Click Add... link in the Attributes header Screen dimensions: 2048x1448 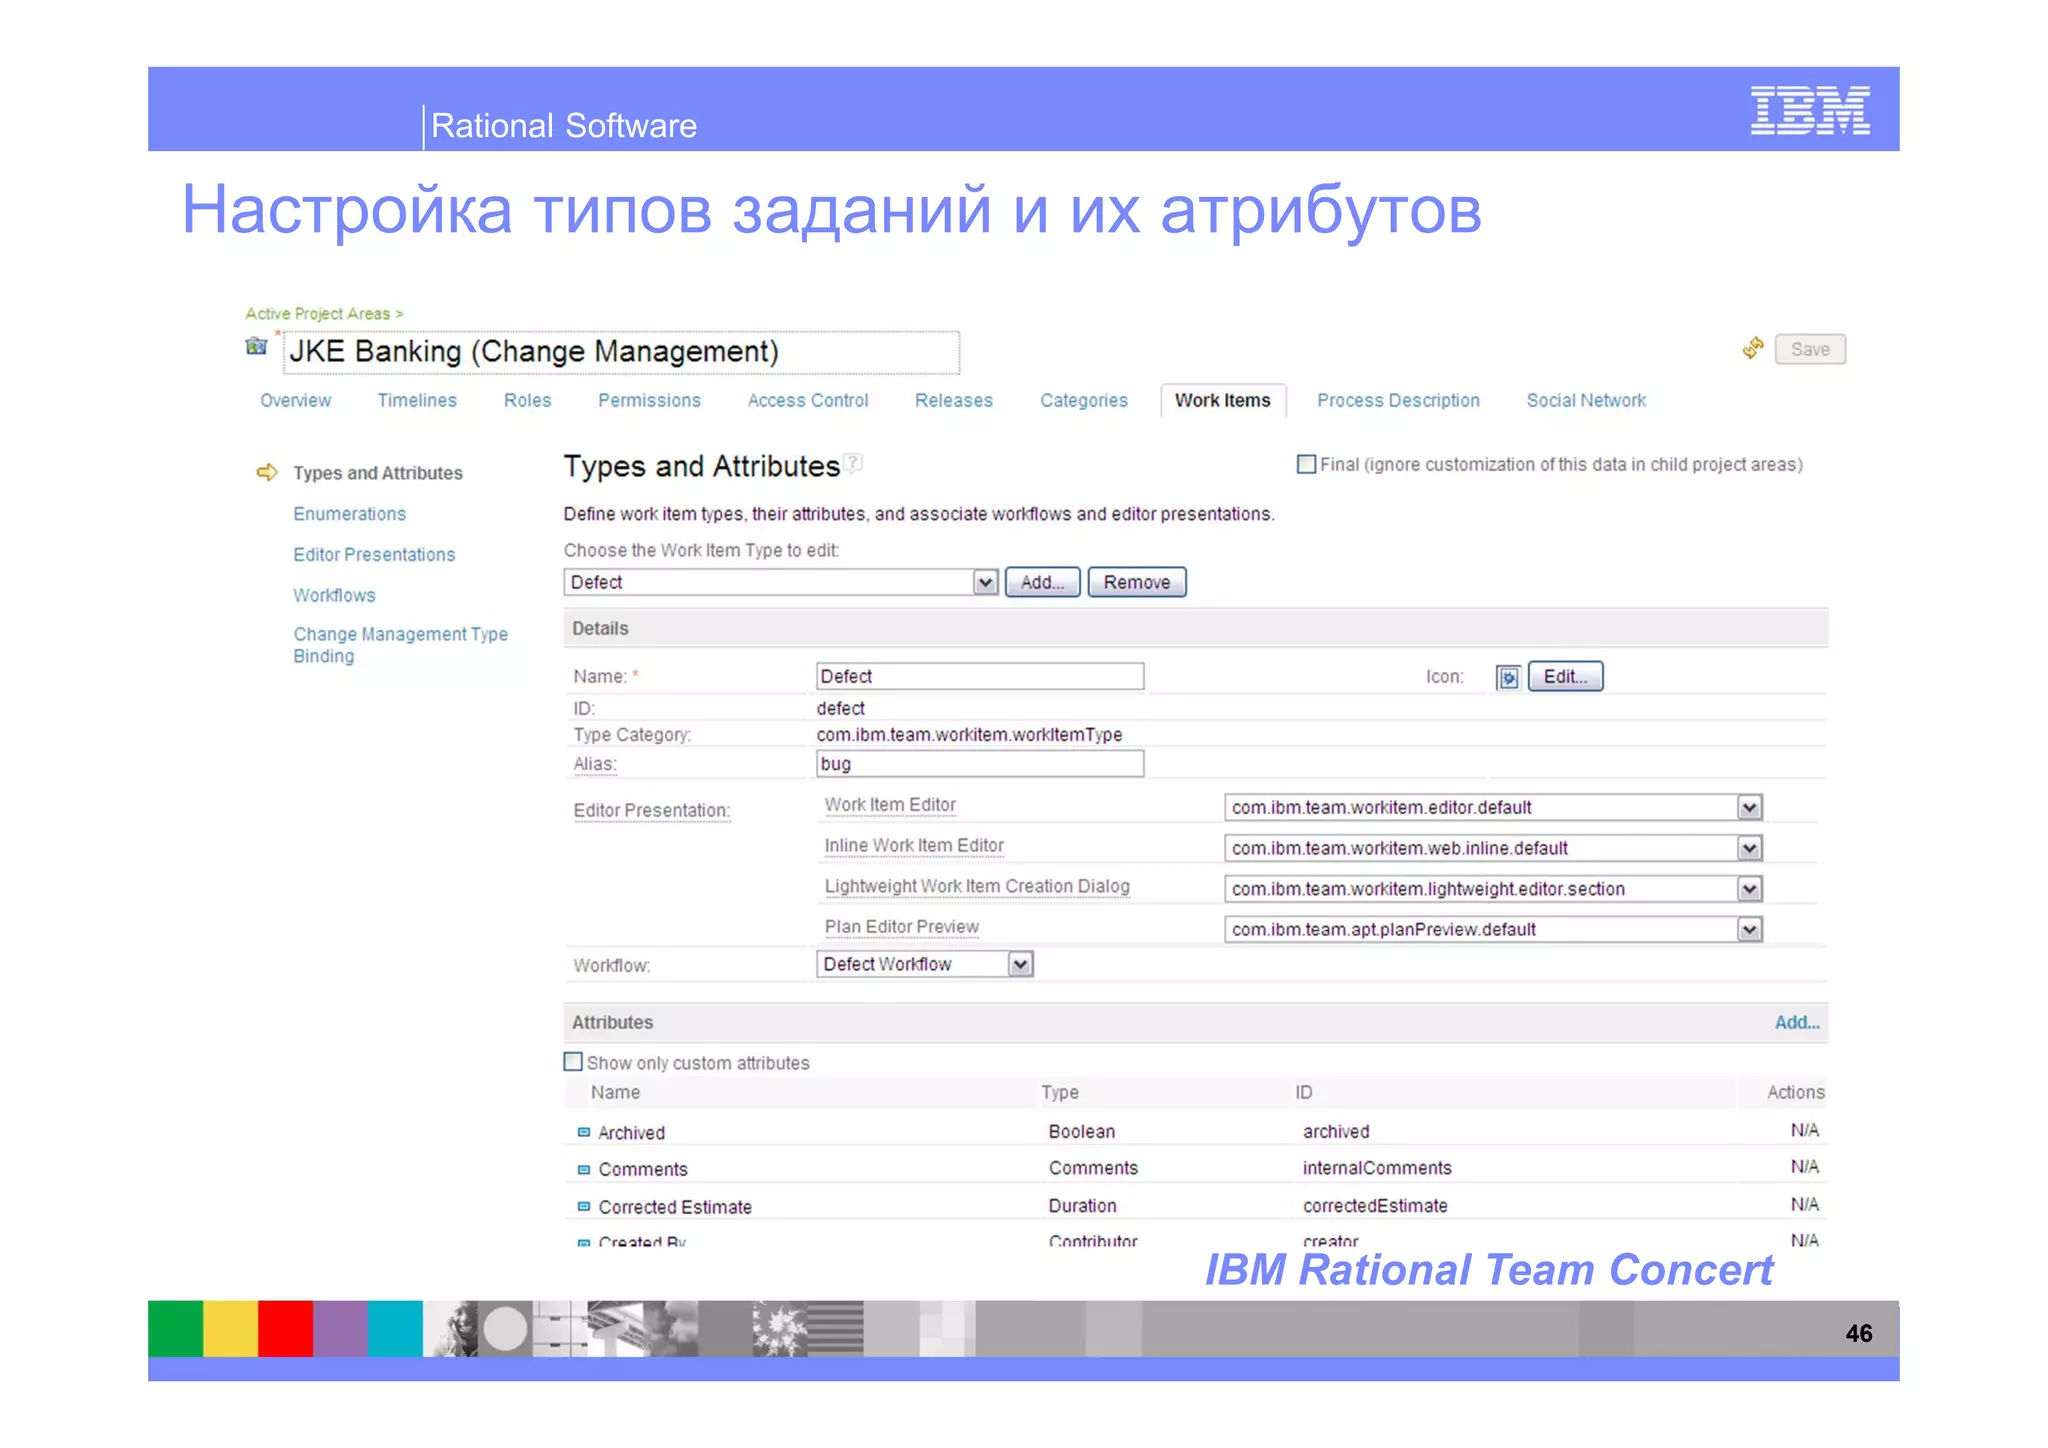(1797, 1022)
